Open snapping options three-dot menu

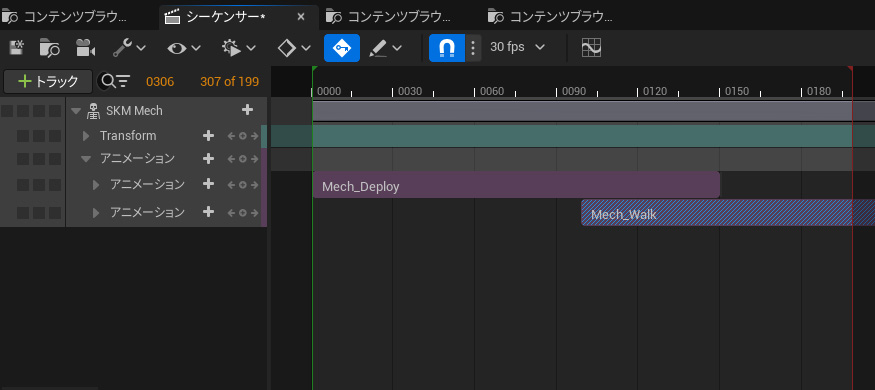point(473,48)
